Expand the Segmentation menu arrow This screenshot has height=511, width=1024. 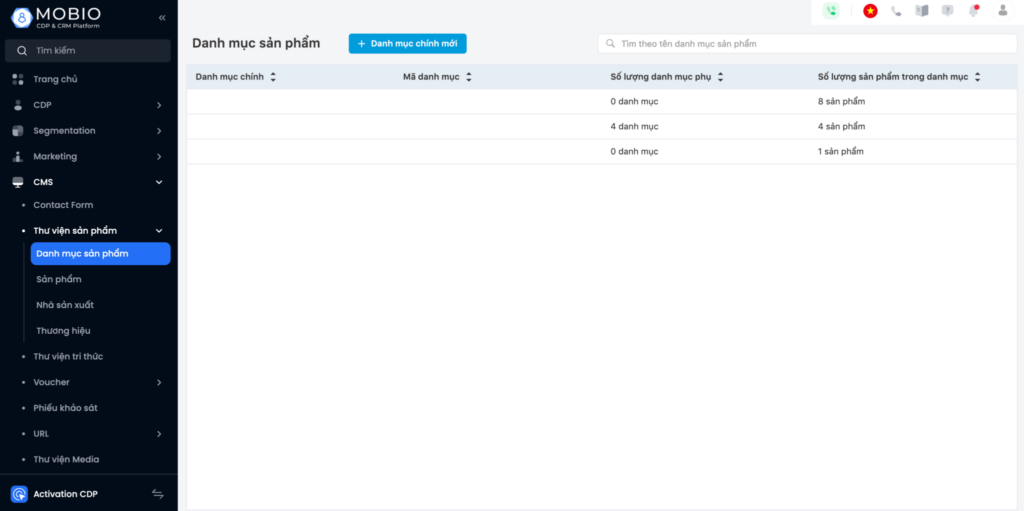159,131
